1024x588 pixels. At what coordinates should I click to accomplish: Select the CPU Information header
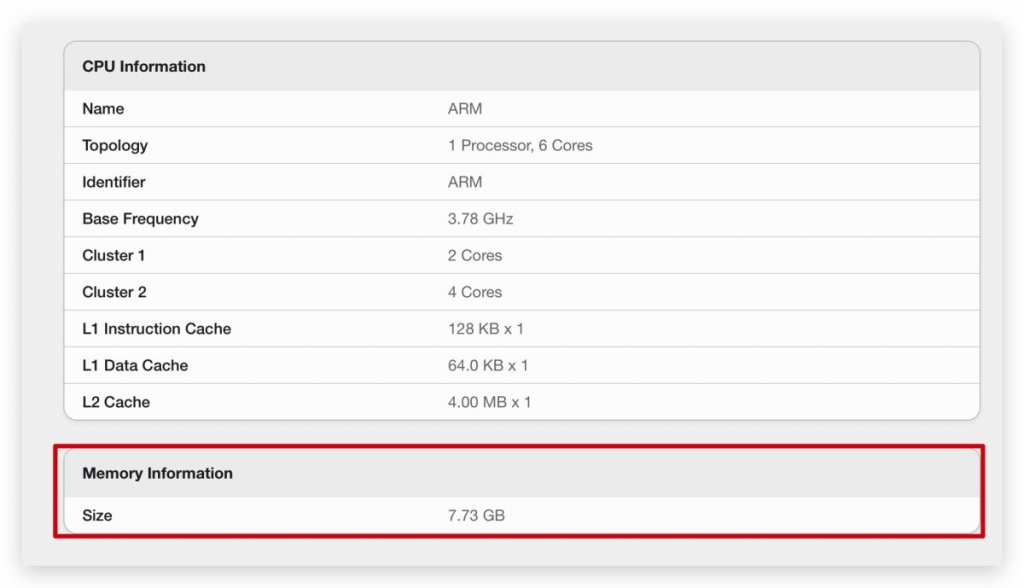[144, 67]
